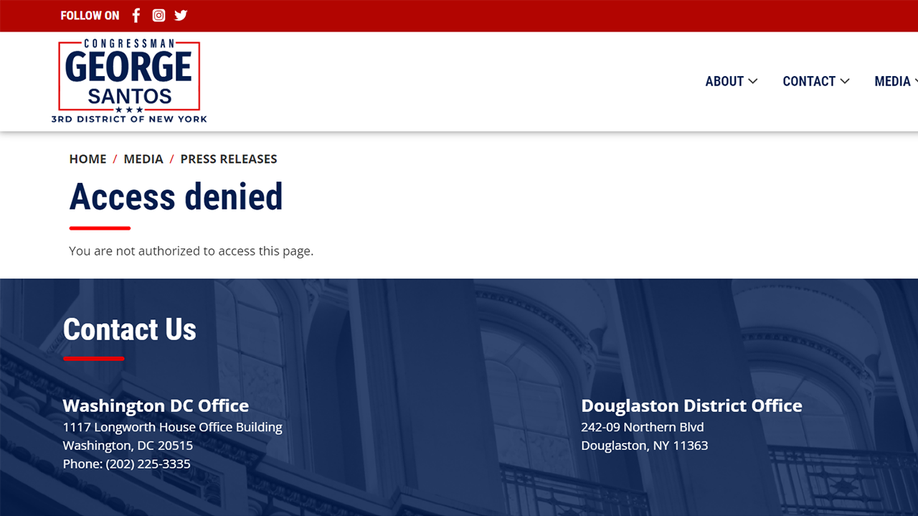Click '1117 Longworth House Office Building' address
918x516 pixels.
[173, 427]
